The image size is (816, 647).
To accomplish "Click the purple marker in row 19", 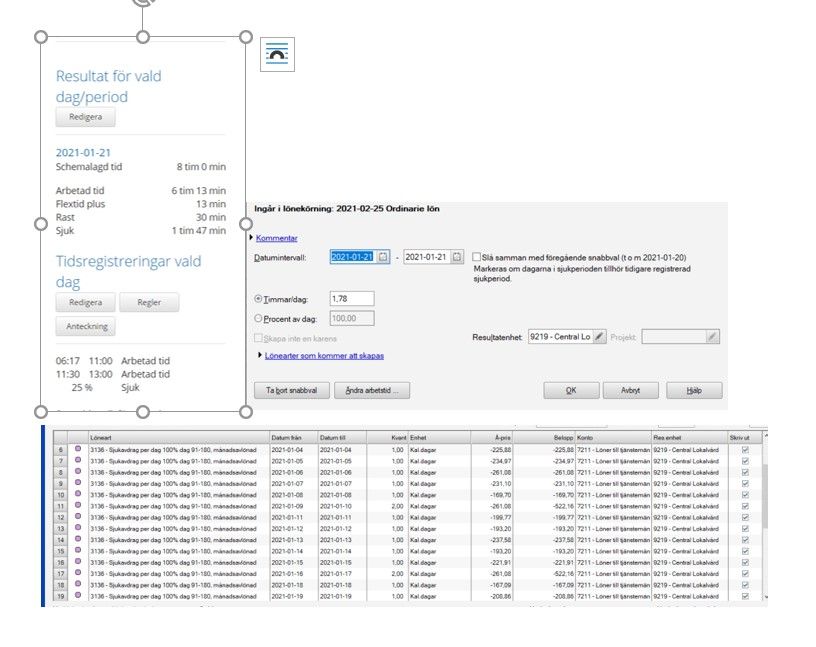I will (78, 595).
